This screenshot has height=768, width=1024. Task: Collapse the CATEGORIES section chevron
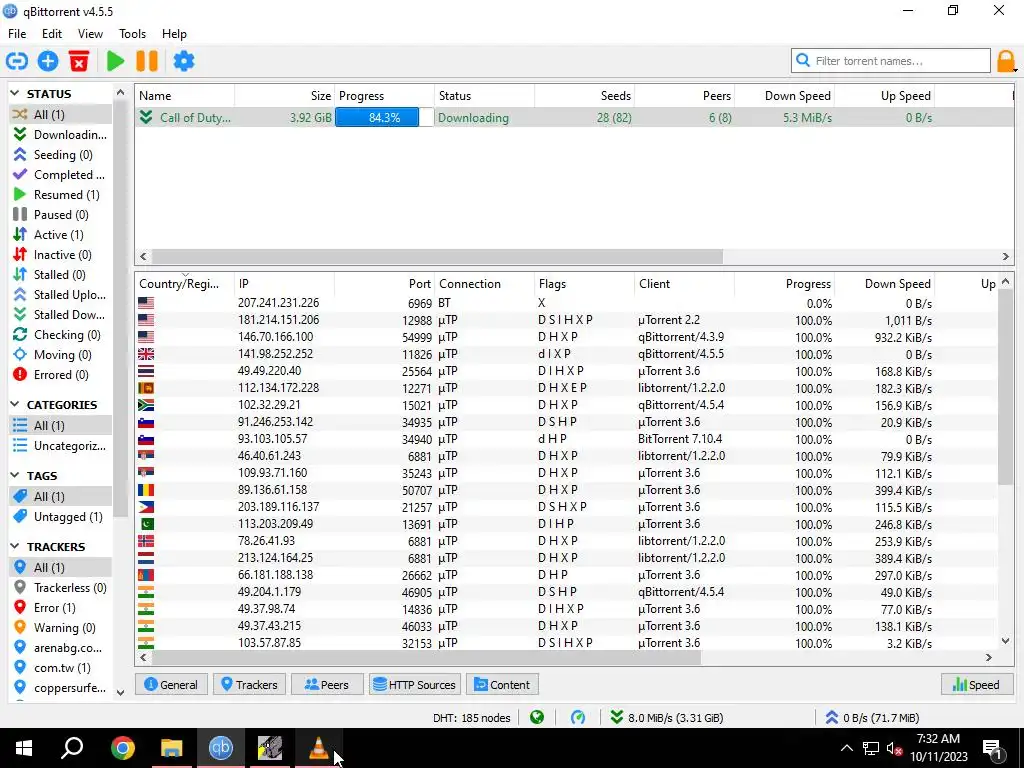(x=15, y=405)
